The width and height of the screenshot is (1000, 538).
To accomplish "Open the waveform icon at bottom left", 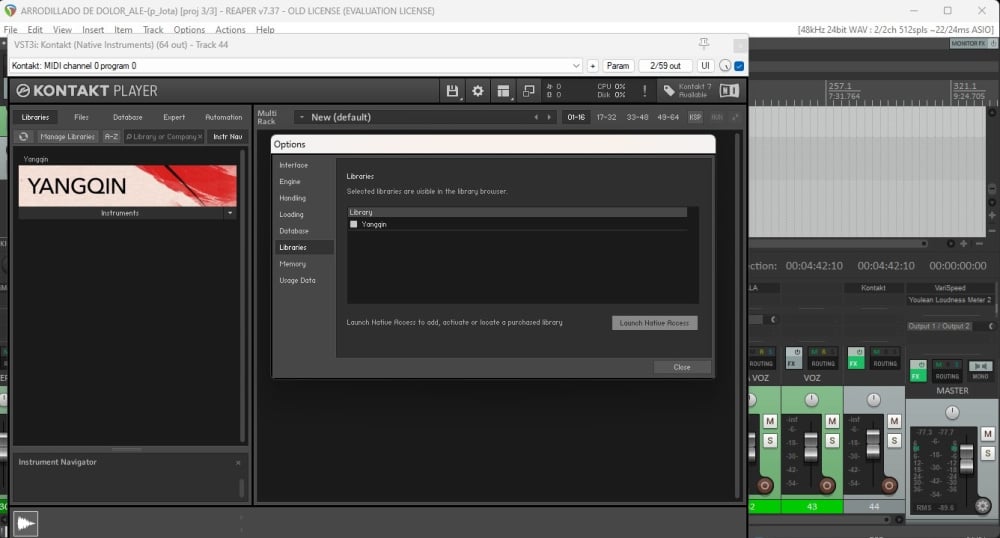I will click(x=26, y=524).
